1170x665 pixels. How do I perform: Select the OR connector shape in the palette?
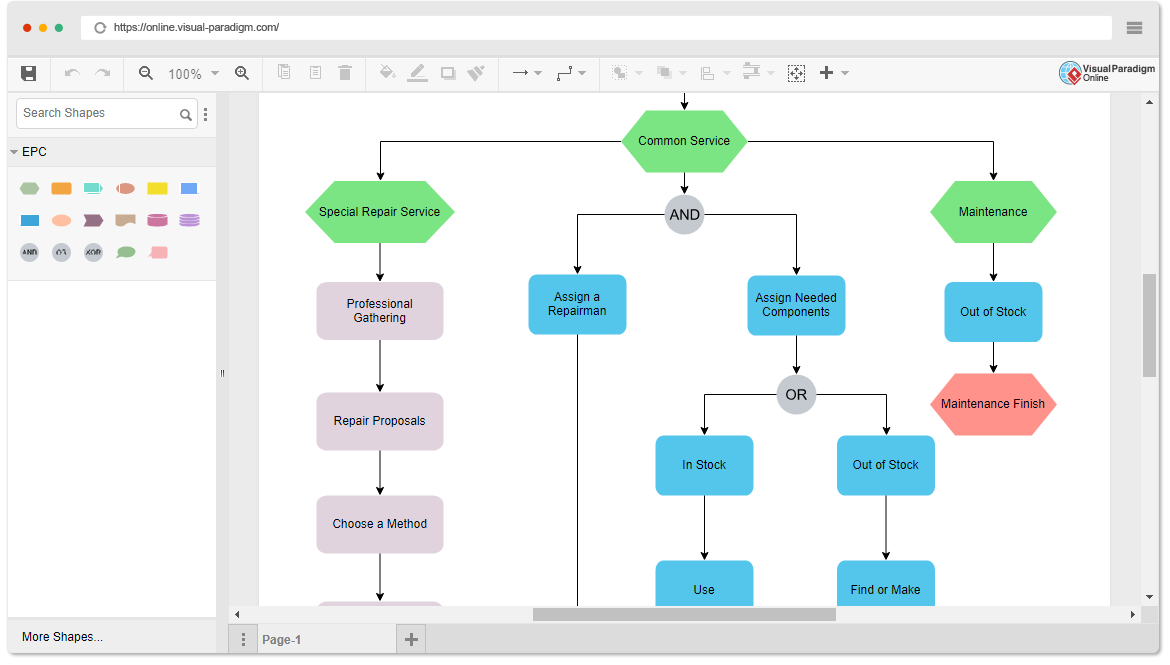tap(61, 252)
